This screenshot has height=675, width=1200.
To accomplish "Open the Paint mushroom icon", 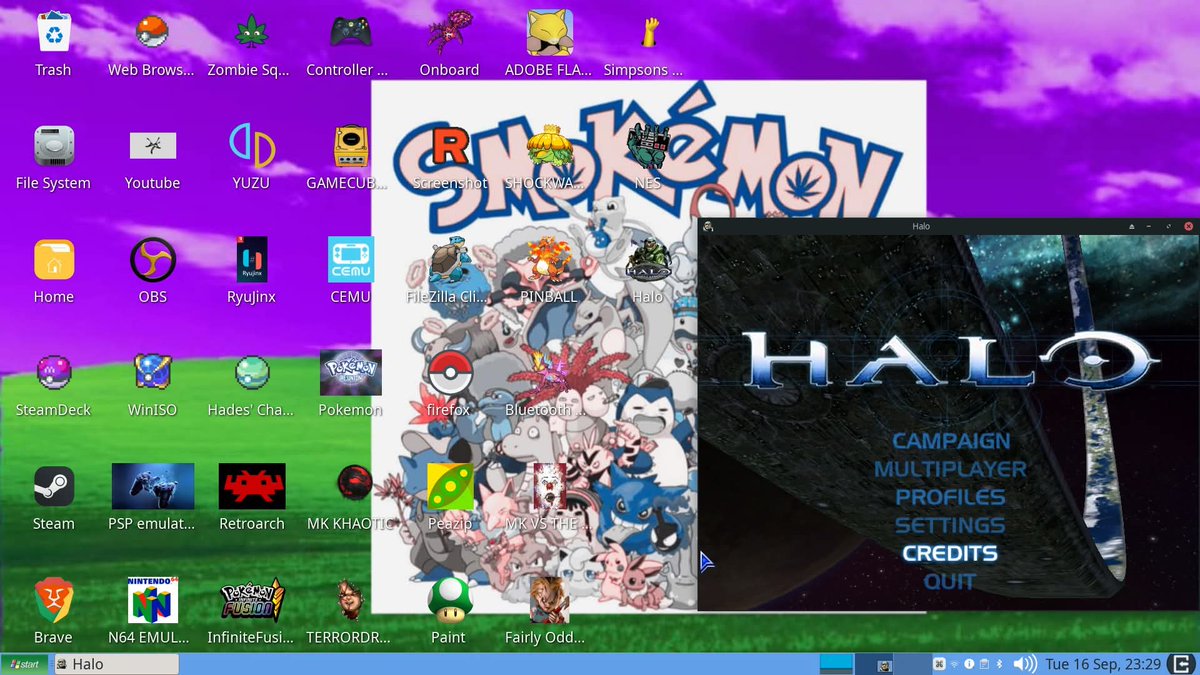I will click(x=449, y=600).
